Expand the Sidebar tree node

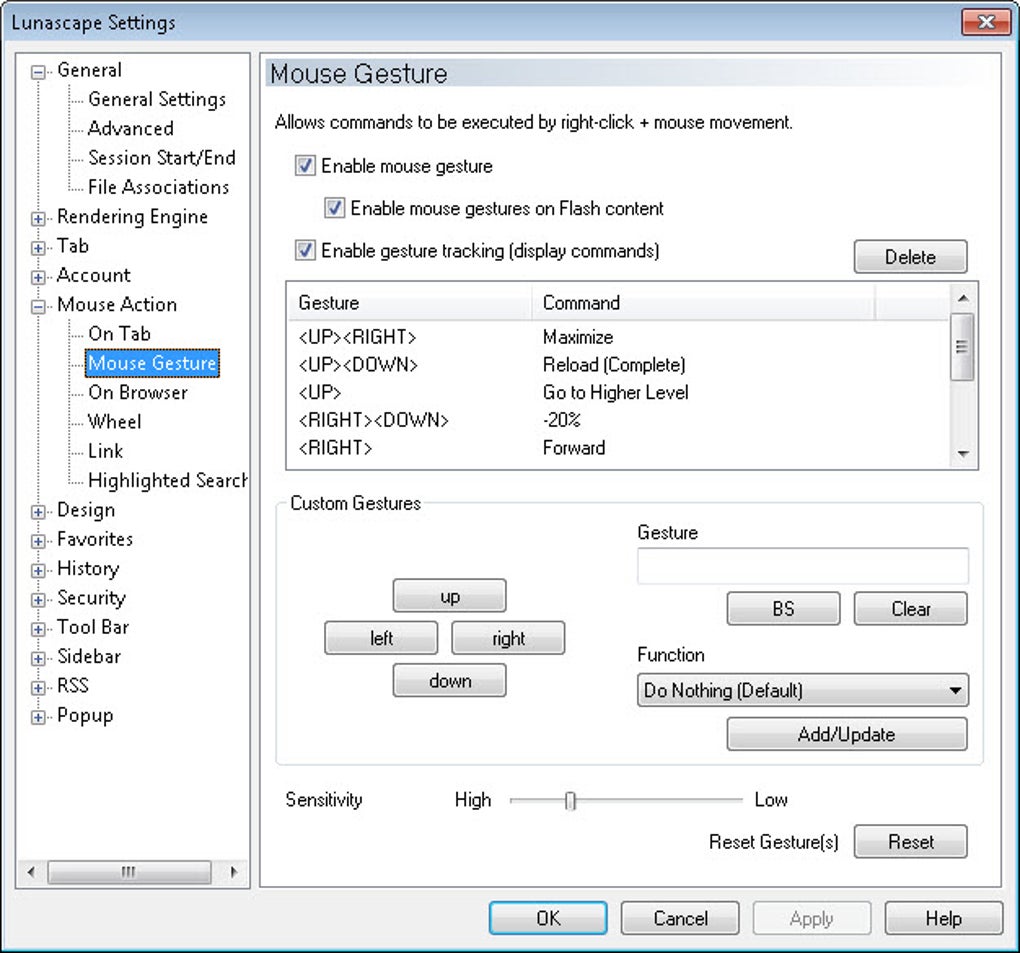click(x=38, y=658)
